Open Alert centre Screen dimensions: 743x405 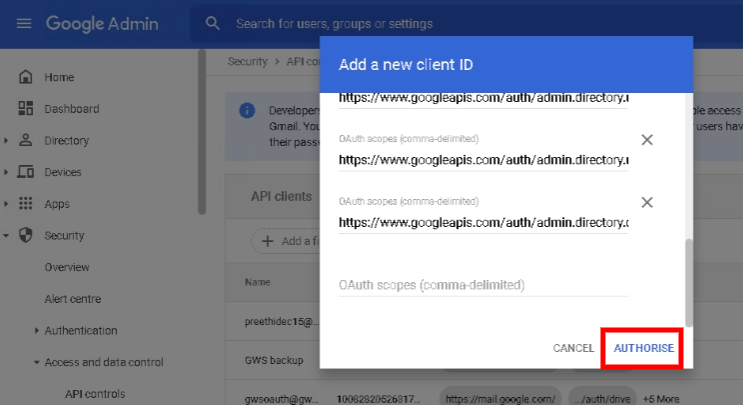point(73,299)
